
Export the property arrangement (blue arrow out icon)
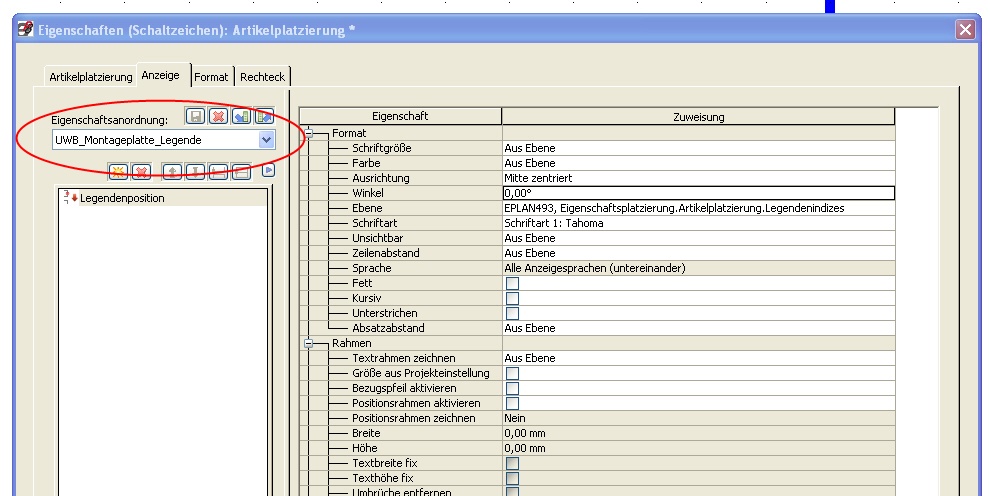click(x=265, y=116)
